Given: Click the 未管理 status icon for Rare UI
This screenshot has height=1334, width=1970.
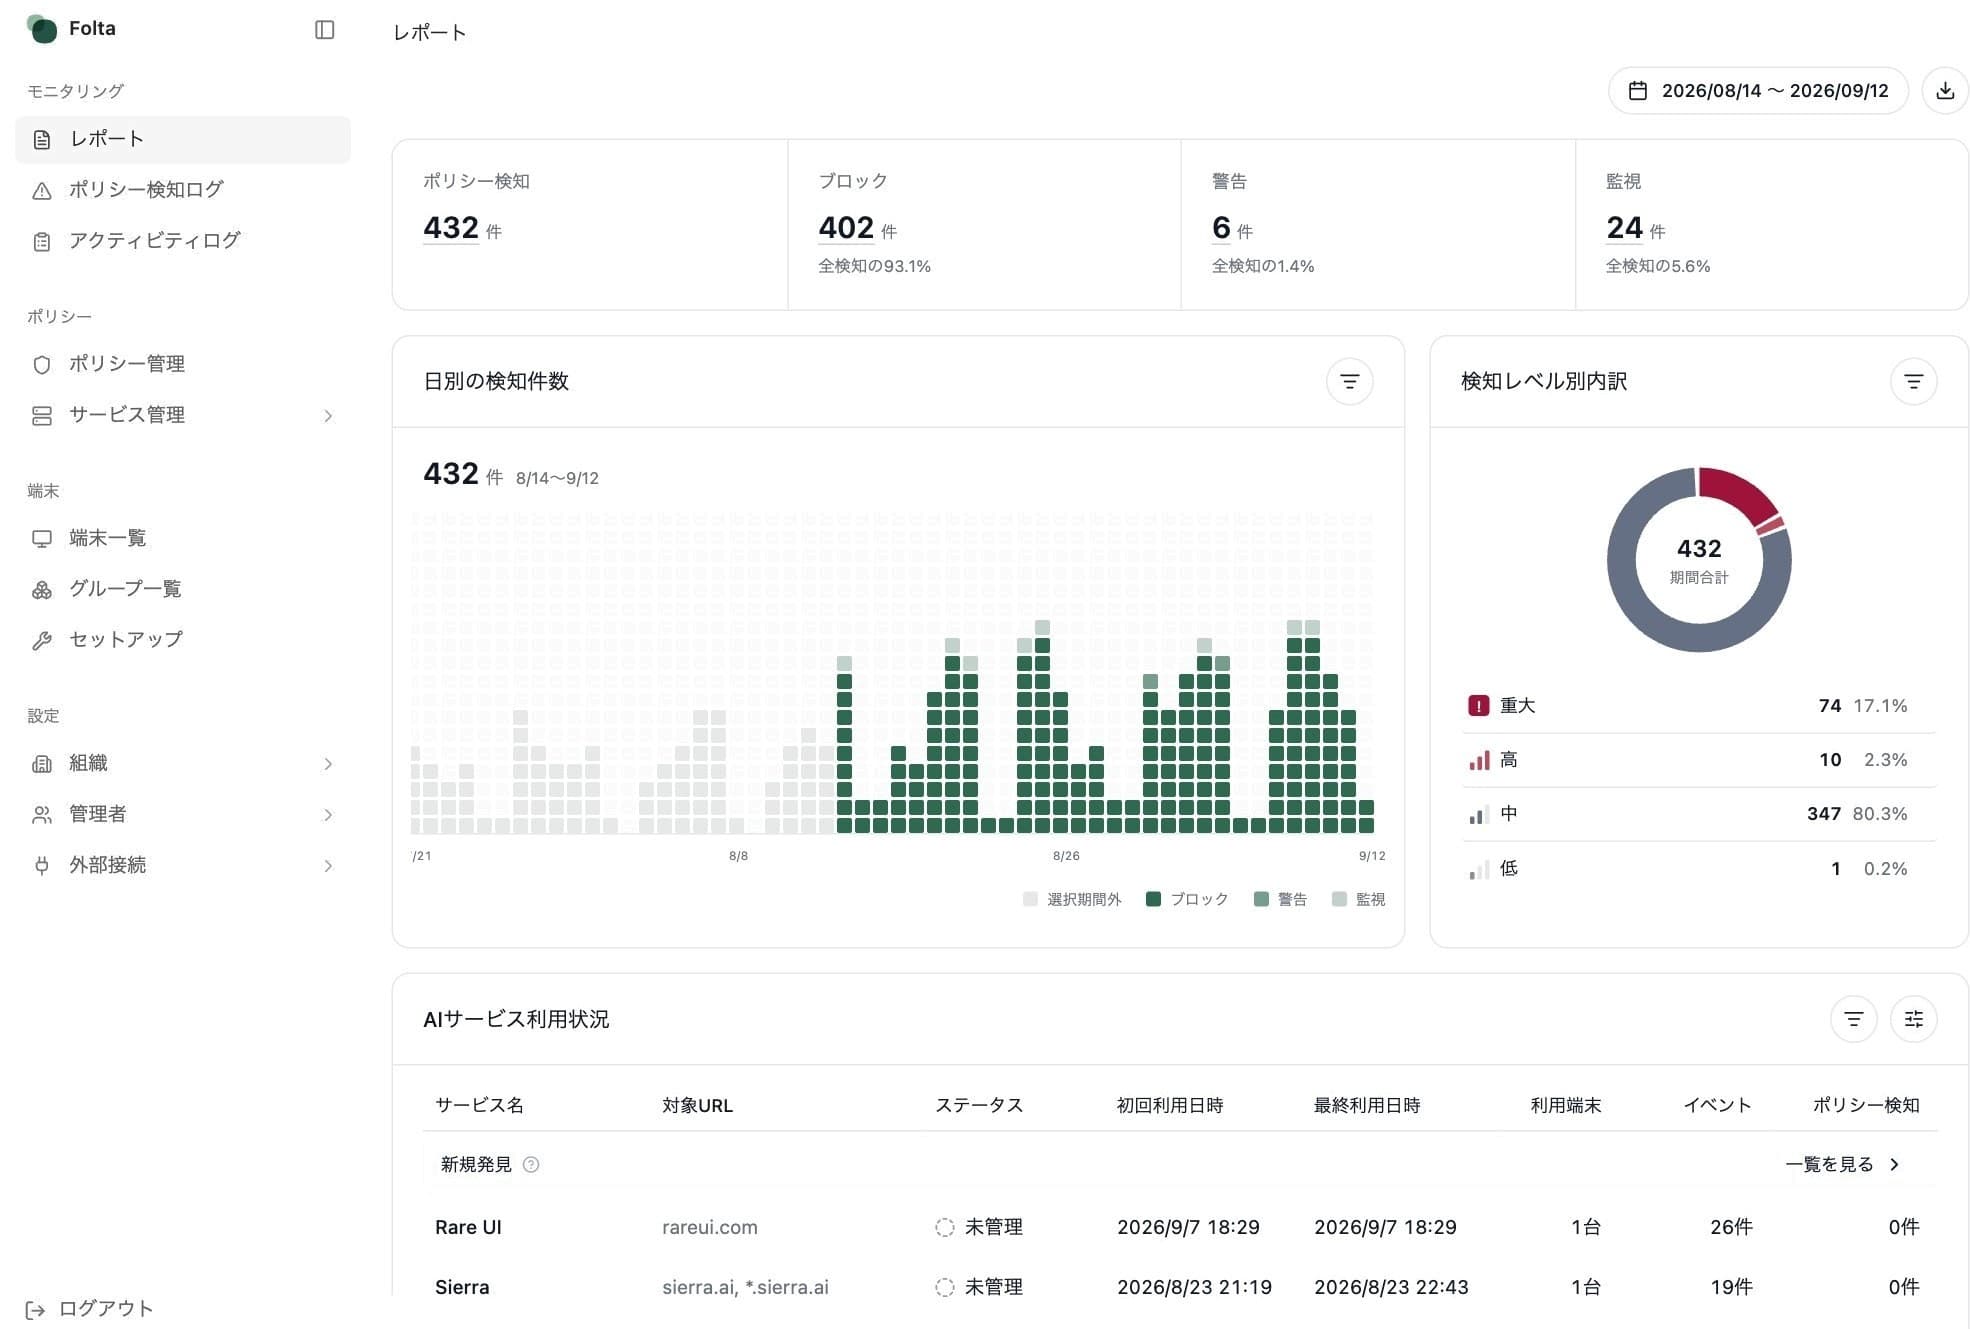Looking at the screenshot, I should (x=944, y=1227).
